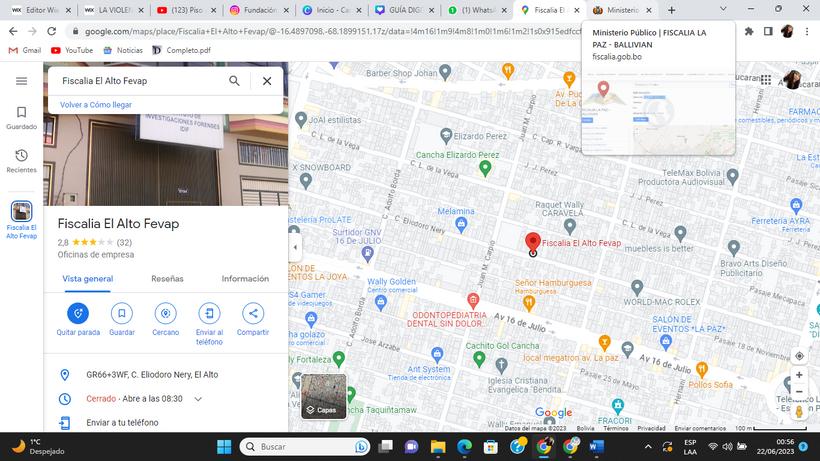Open the Recientes history panel
820x461 pixels.
pos(21,161)
